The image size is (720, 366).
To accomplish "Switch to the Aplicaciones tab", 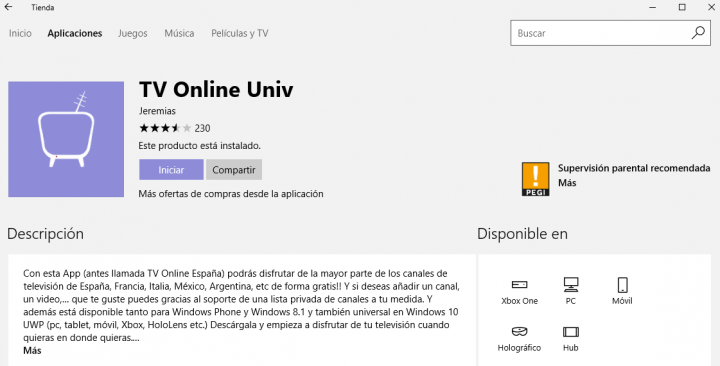I will point(75,33).
